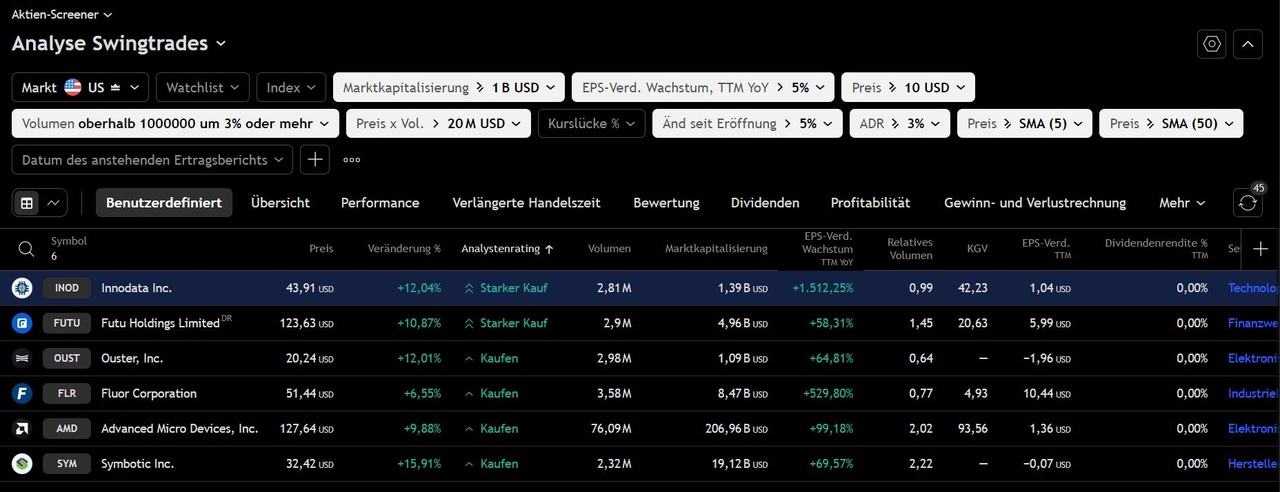Viewport: 1280px width, 492px height.
Task: Click the Symbotic logo icon
Action: click(22, 463)
